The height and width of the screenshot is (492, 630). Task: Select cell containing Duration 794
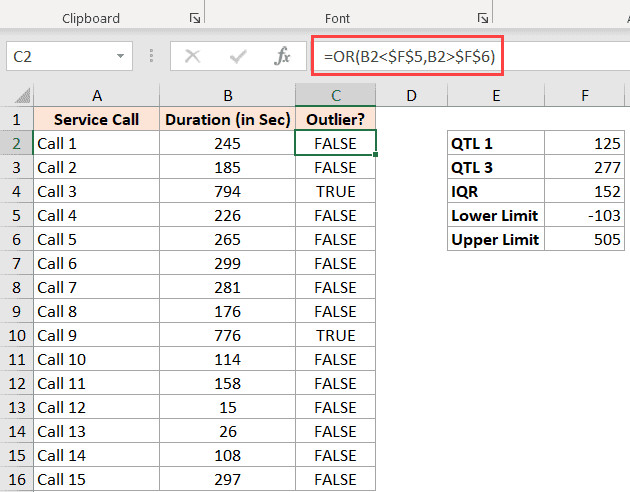(227, 191)
